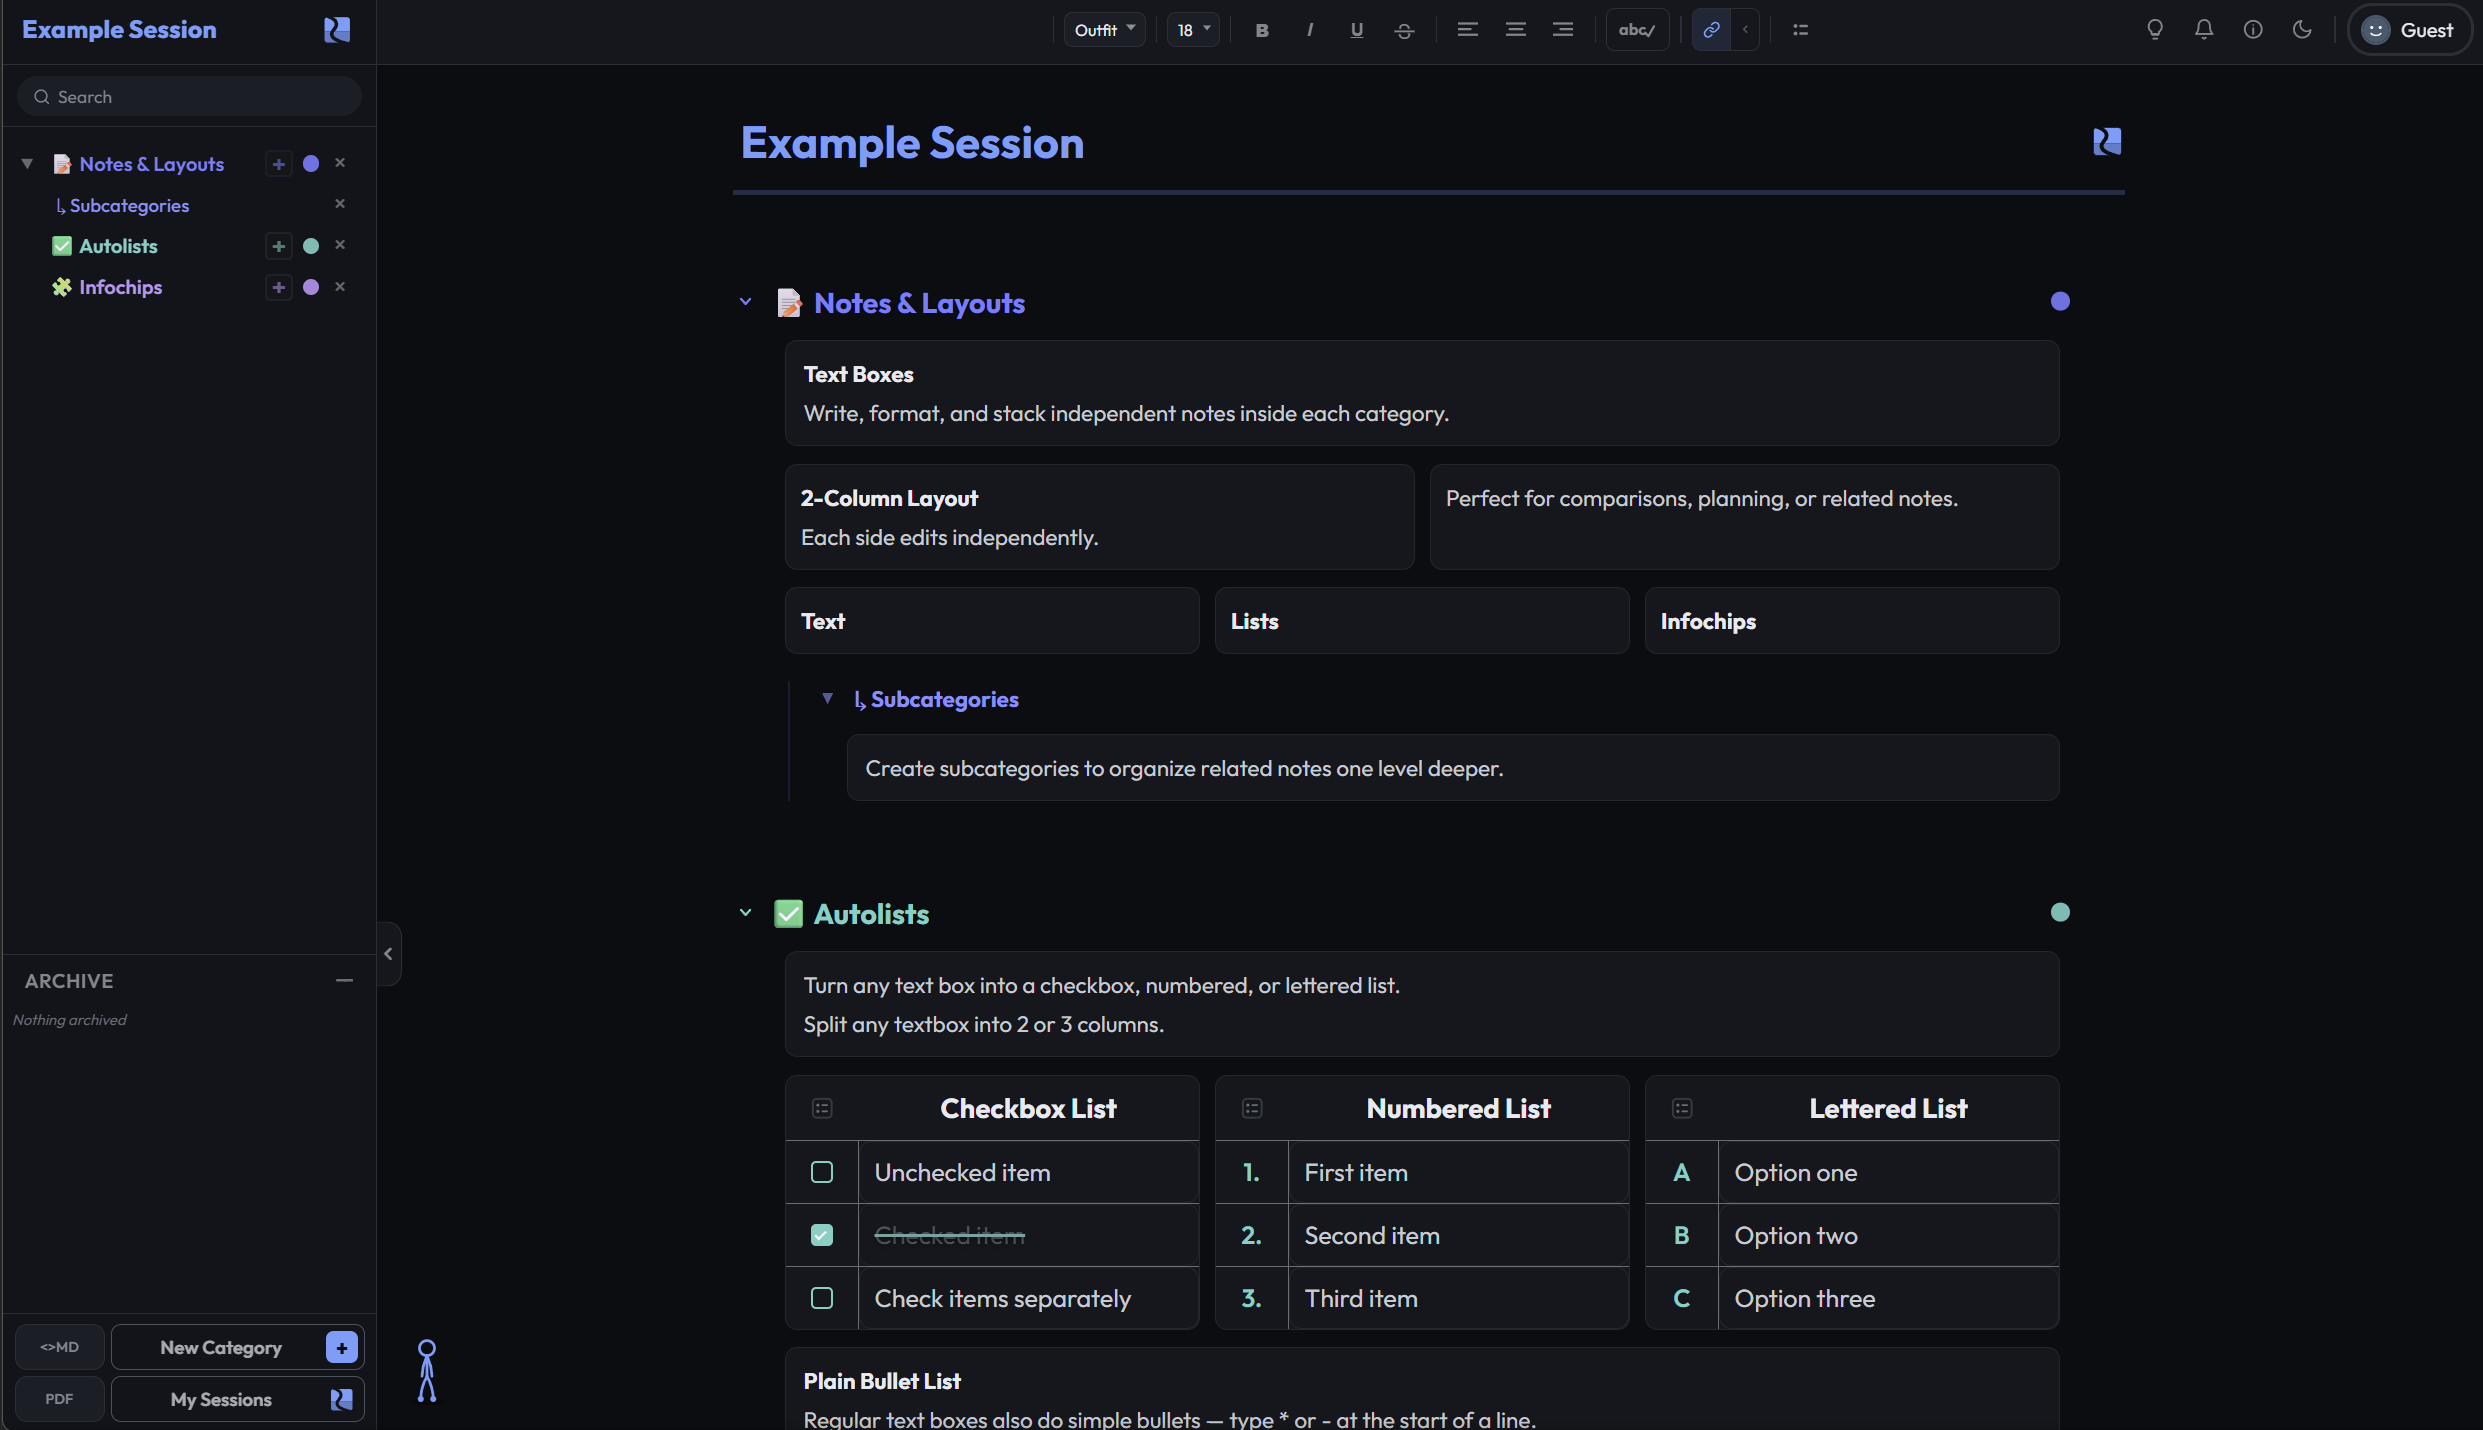2483x1430 pixels.
Task: Click the sidebar header logo icon
Action: click(x=337, y=30)
